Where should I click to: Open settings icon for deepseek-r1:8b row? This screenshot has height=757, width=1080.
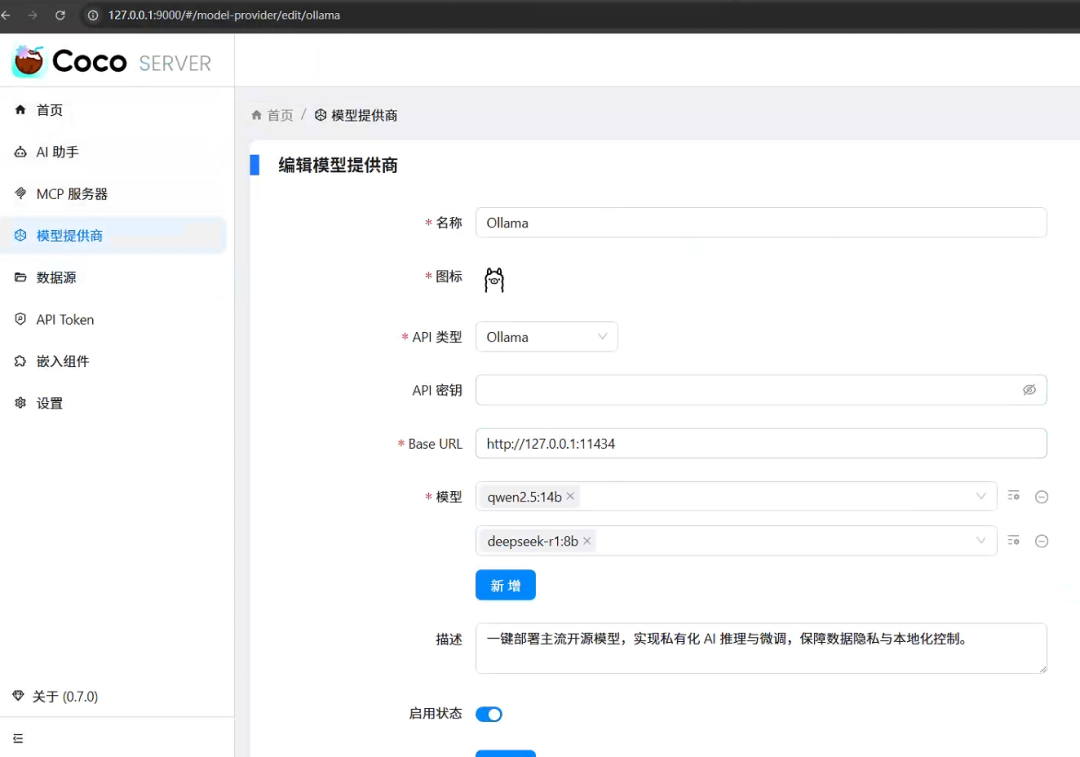point(1013,541)
